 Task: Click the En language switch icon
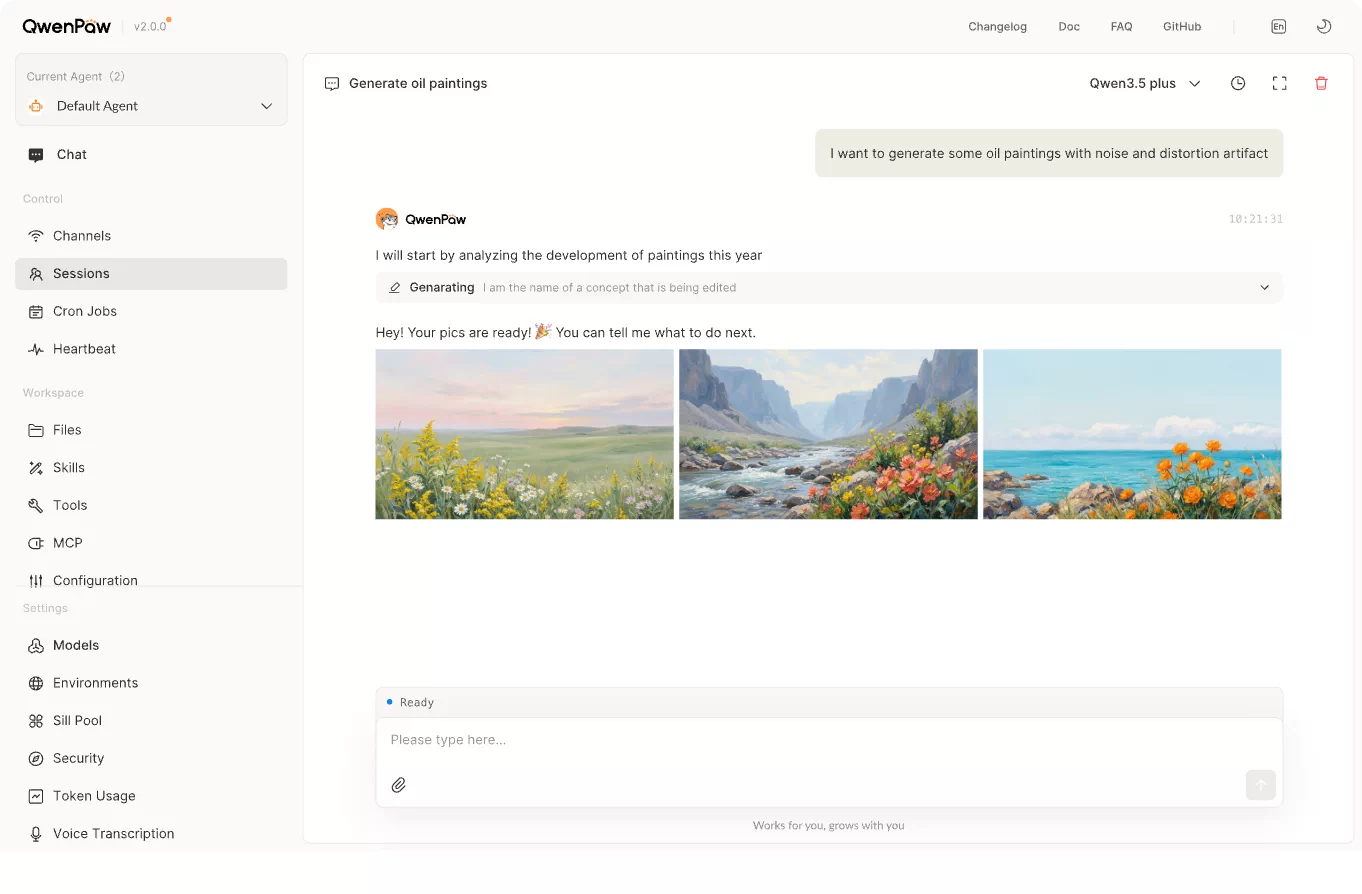[x=1278, y=27]
